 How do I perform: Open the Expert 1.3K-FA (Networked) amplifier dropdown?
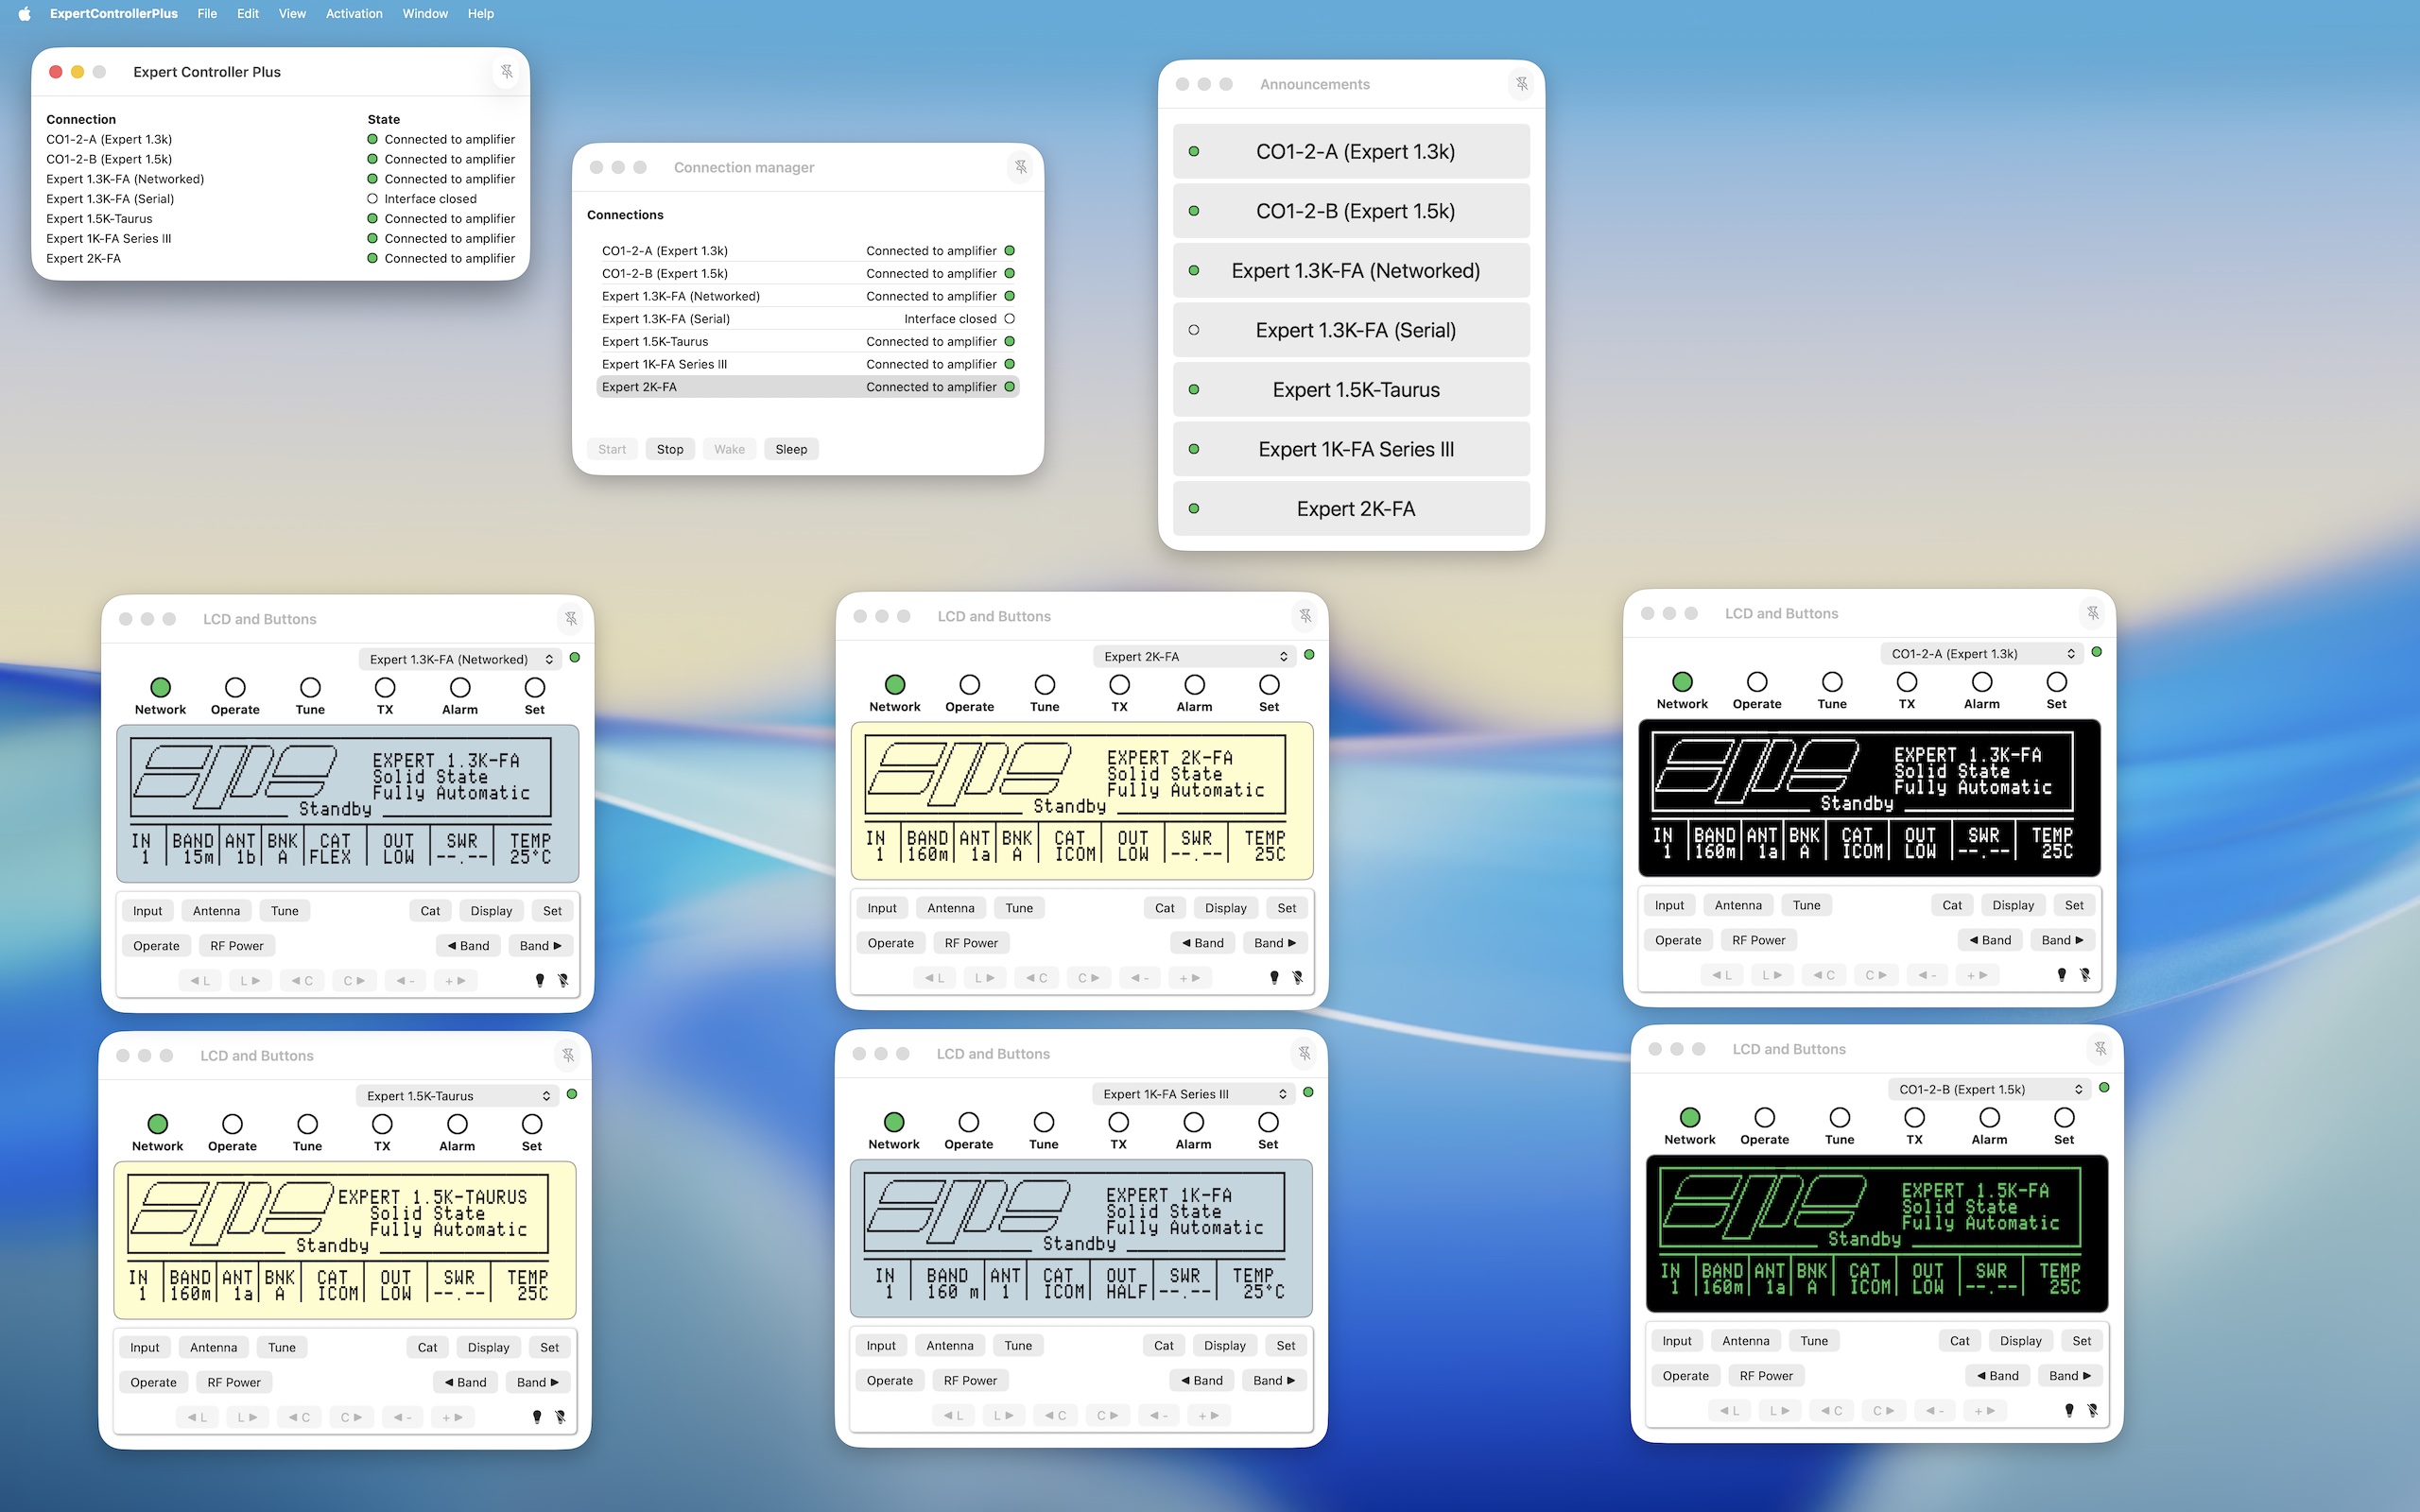point(459,659)
